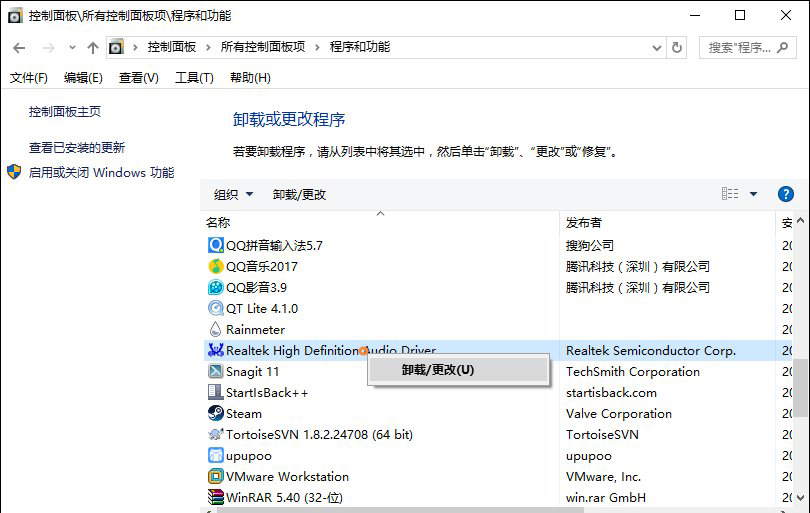The image size is (810, 513).
Task: Click publisher 搜狗公司
Action: [590, 245]
